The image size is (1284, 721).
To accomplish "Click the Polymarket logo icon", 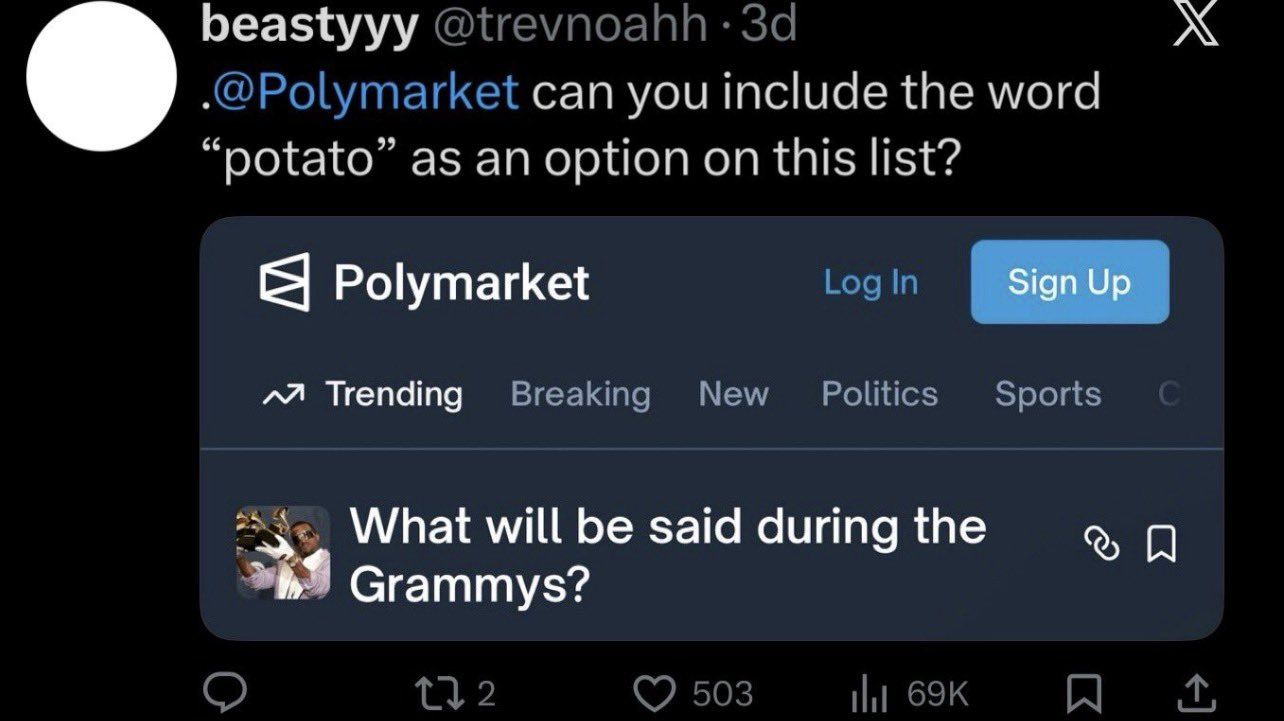I will [x=285, y=282].
